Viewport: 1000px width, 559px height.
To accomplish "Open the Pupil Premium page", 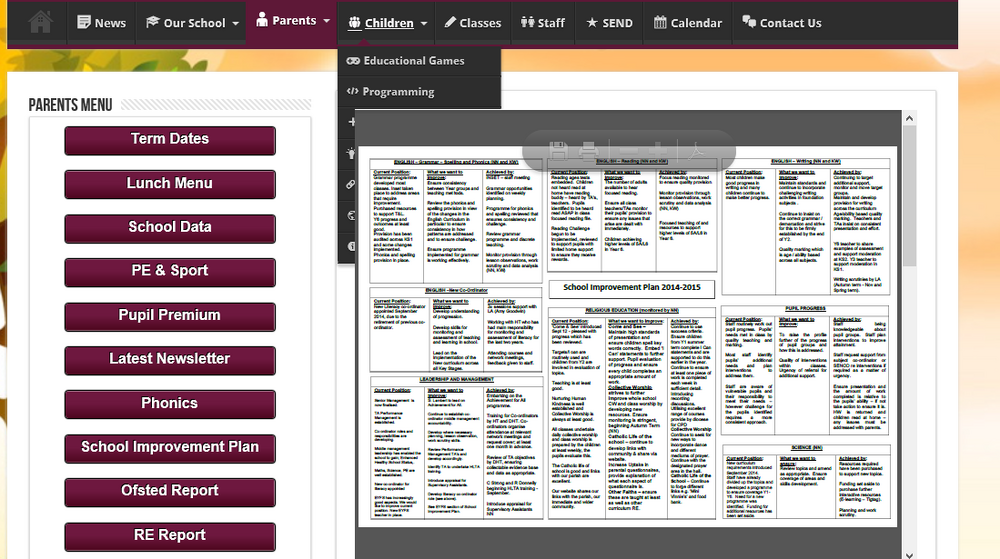I will [170, 316].
